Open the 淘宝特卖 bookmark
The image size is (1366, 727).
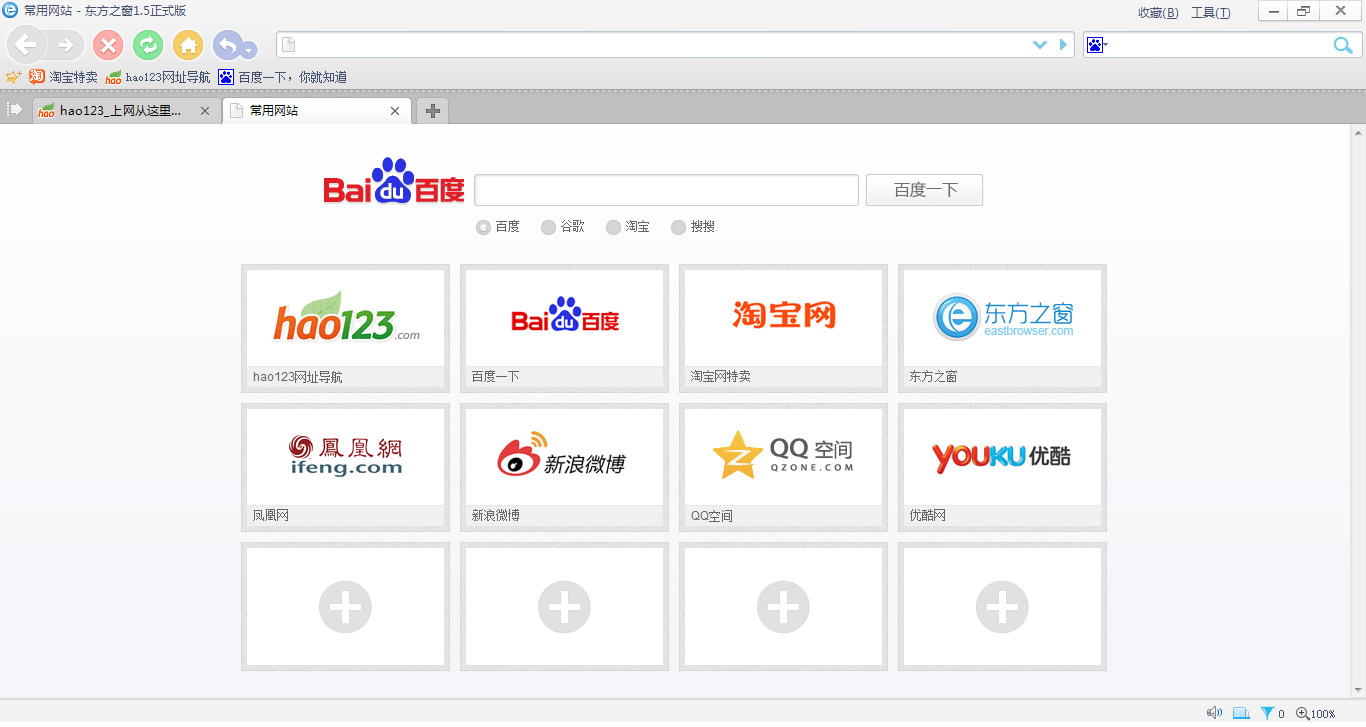64,77
